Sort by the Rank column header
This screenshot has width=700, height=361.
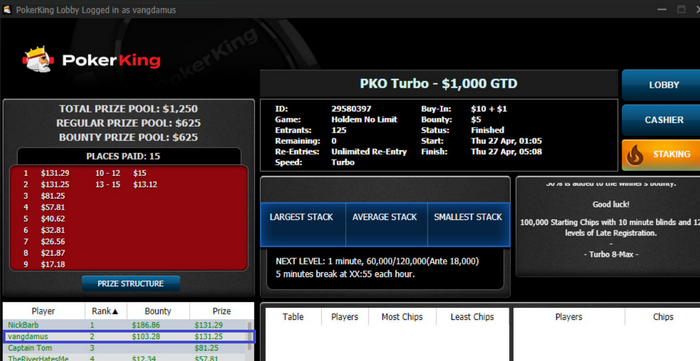[105, 311]
